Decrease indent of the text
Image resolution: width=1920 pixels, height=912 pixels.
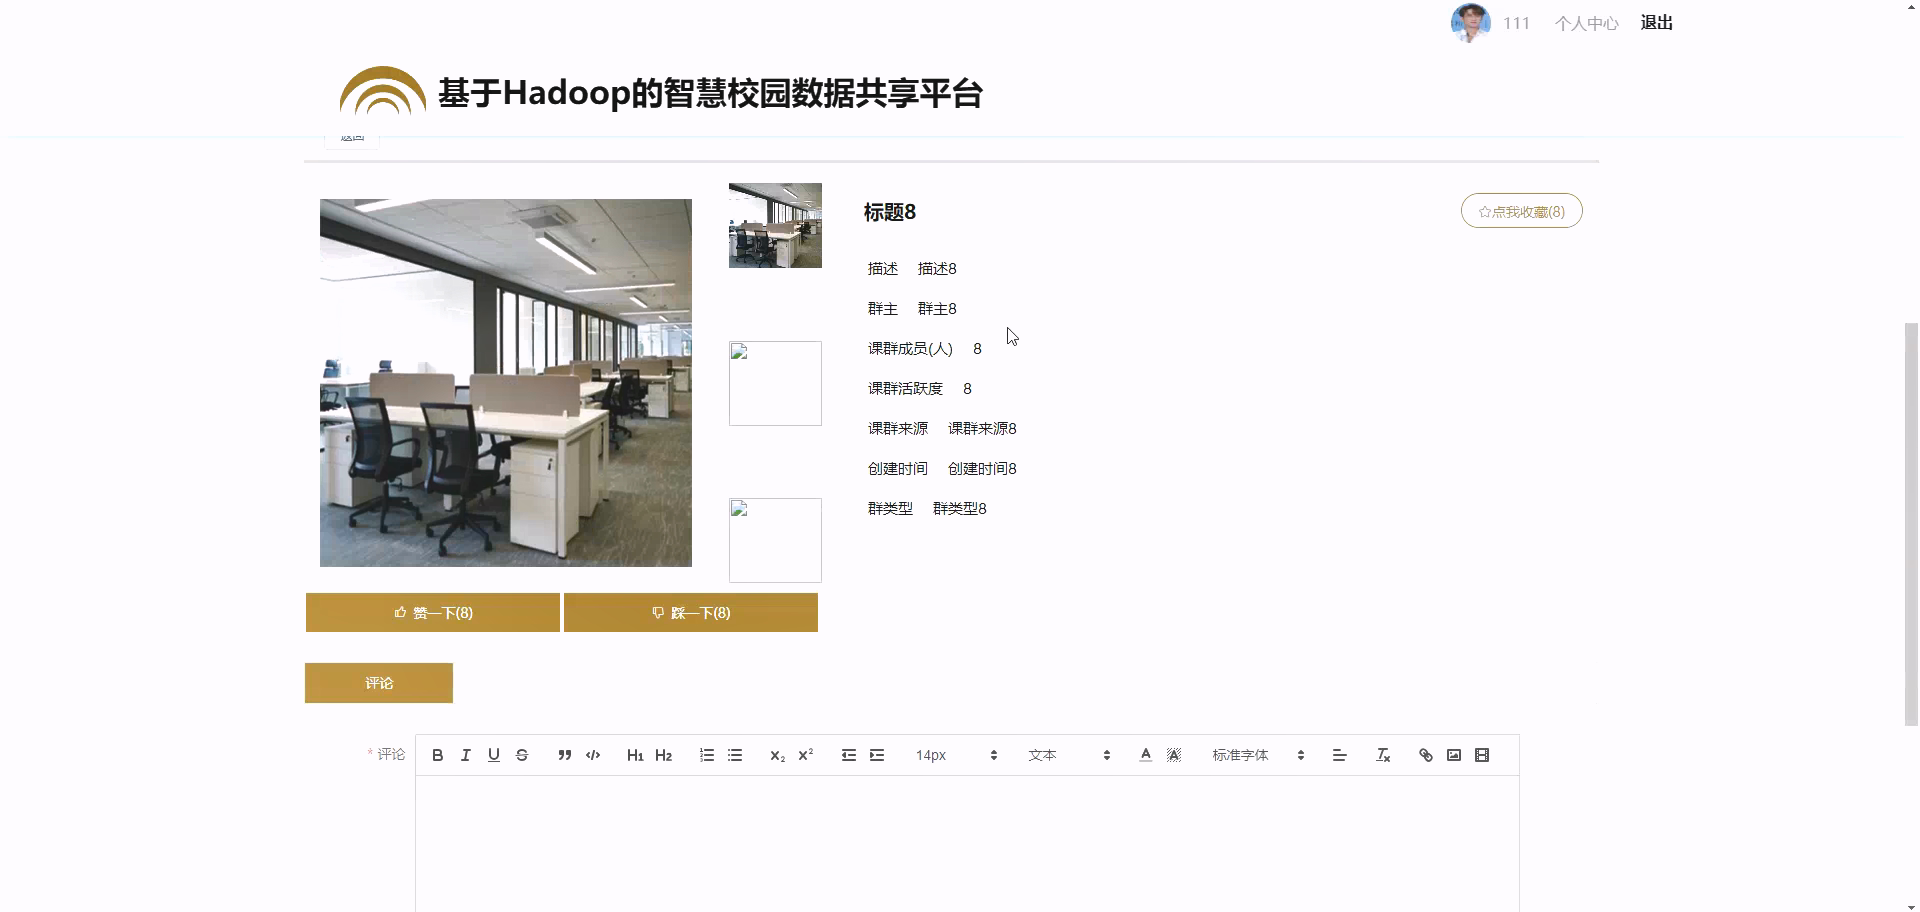pyautogui.click(x=849, y=755)
